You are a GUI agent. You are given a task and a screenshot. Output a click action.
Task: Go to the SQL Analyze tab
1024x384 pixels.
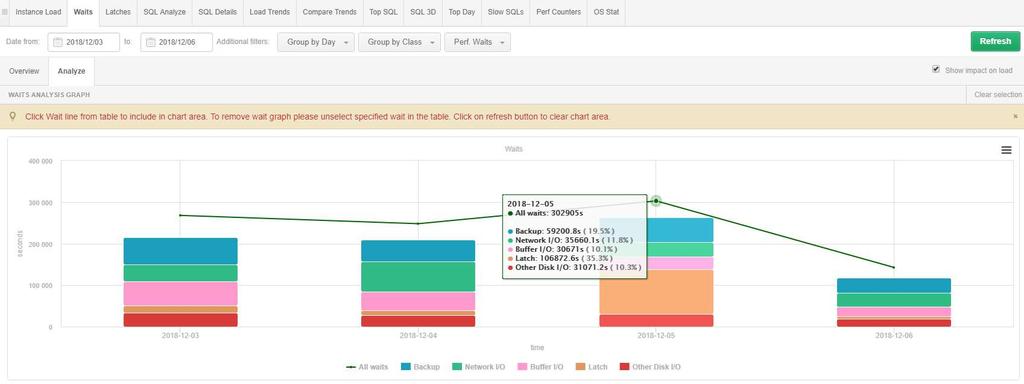165,12
